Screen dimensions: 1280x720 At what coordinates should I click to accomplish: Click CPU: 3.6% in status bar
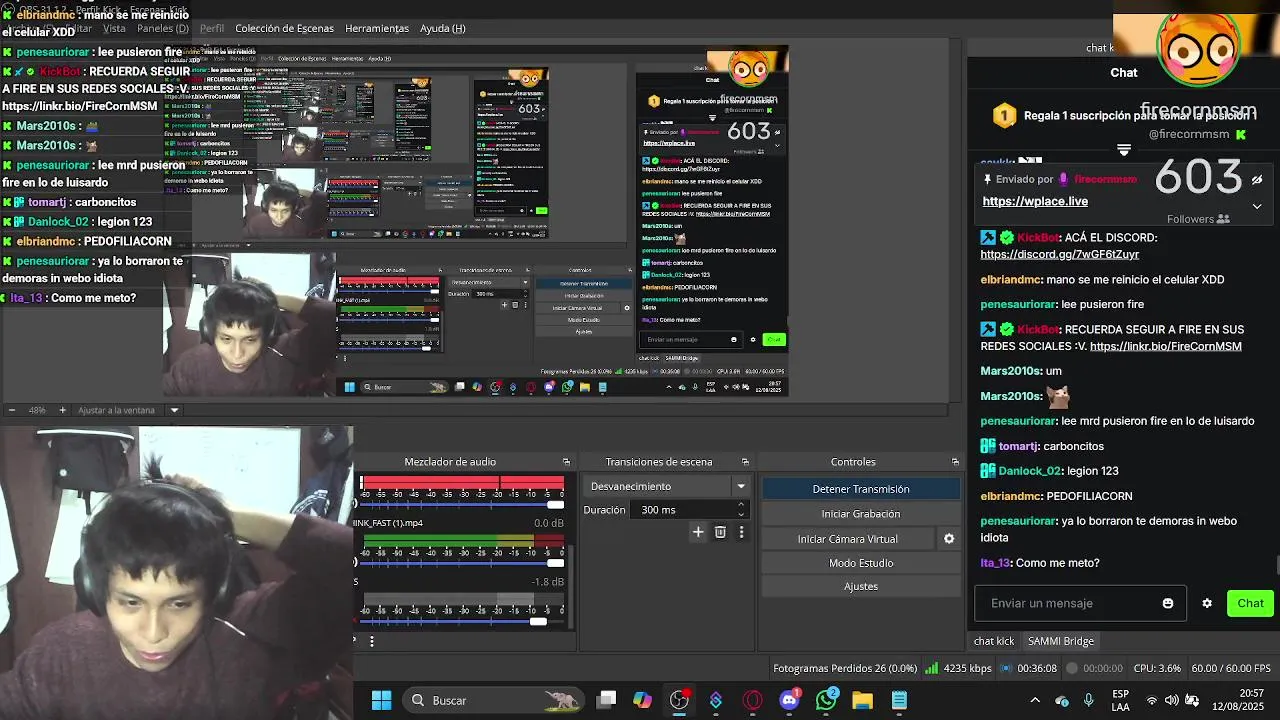tap(1157, 668)
